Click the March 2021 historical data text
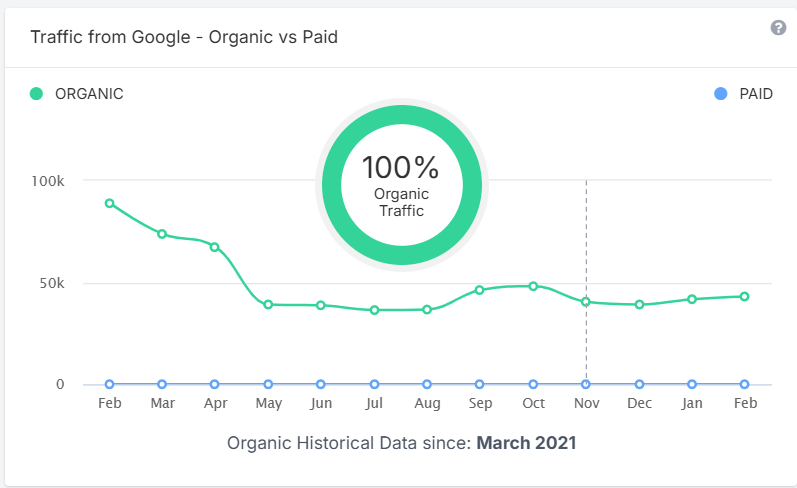 526,443
